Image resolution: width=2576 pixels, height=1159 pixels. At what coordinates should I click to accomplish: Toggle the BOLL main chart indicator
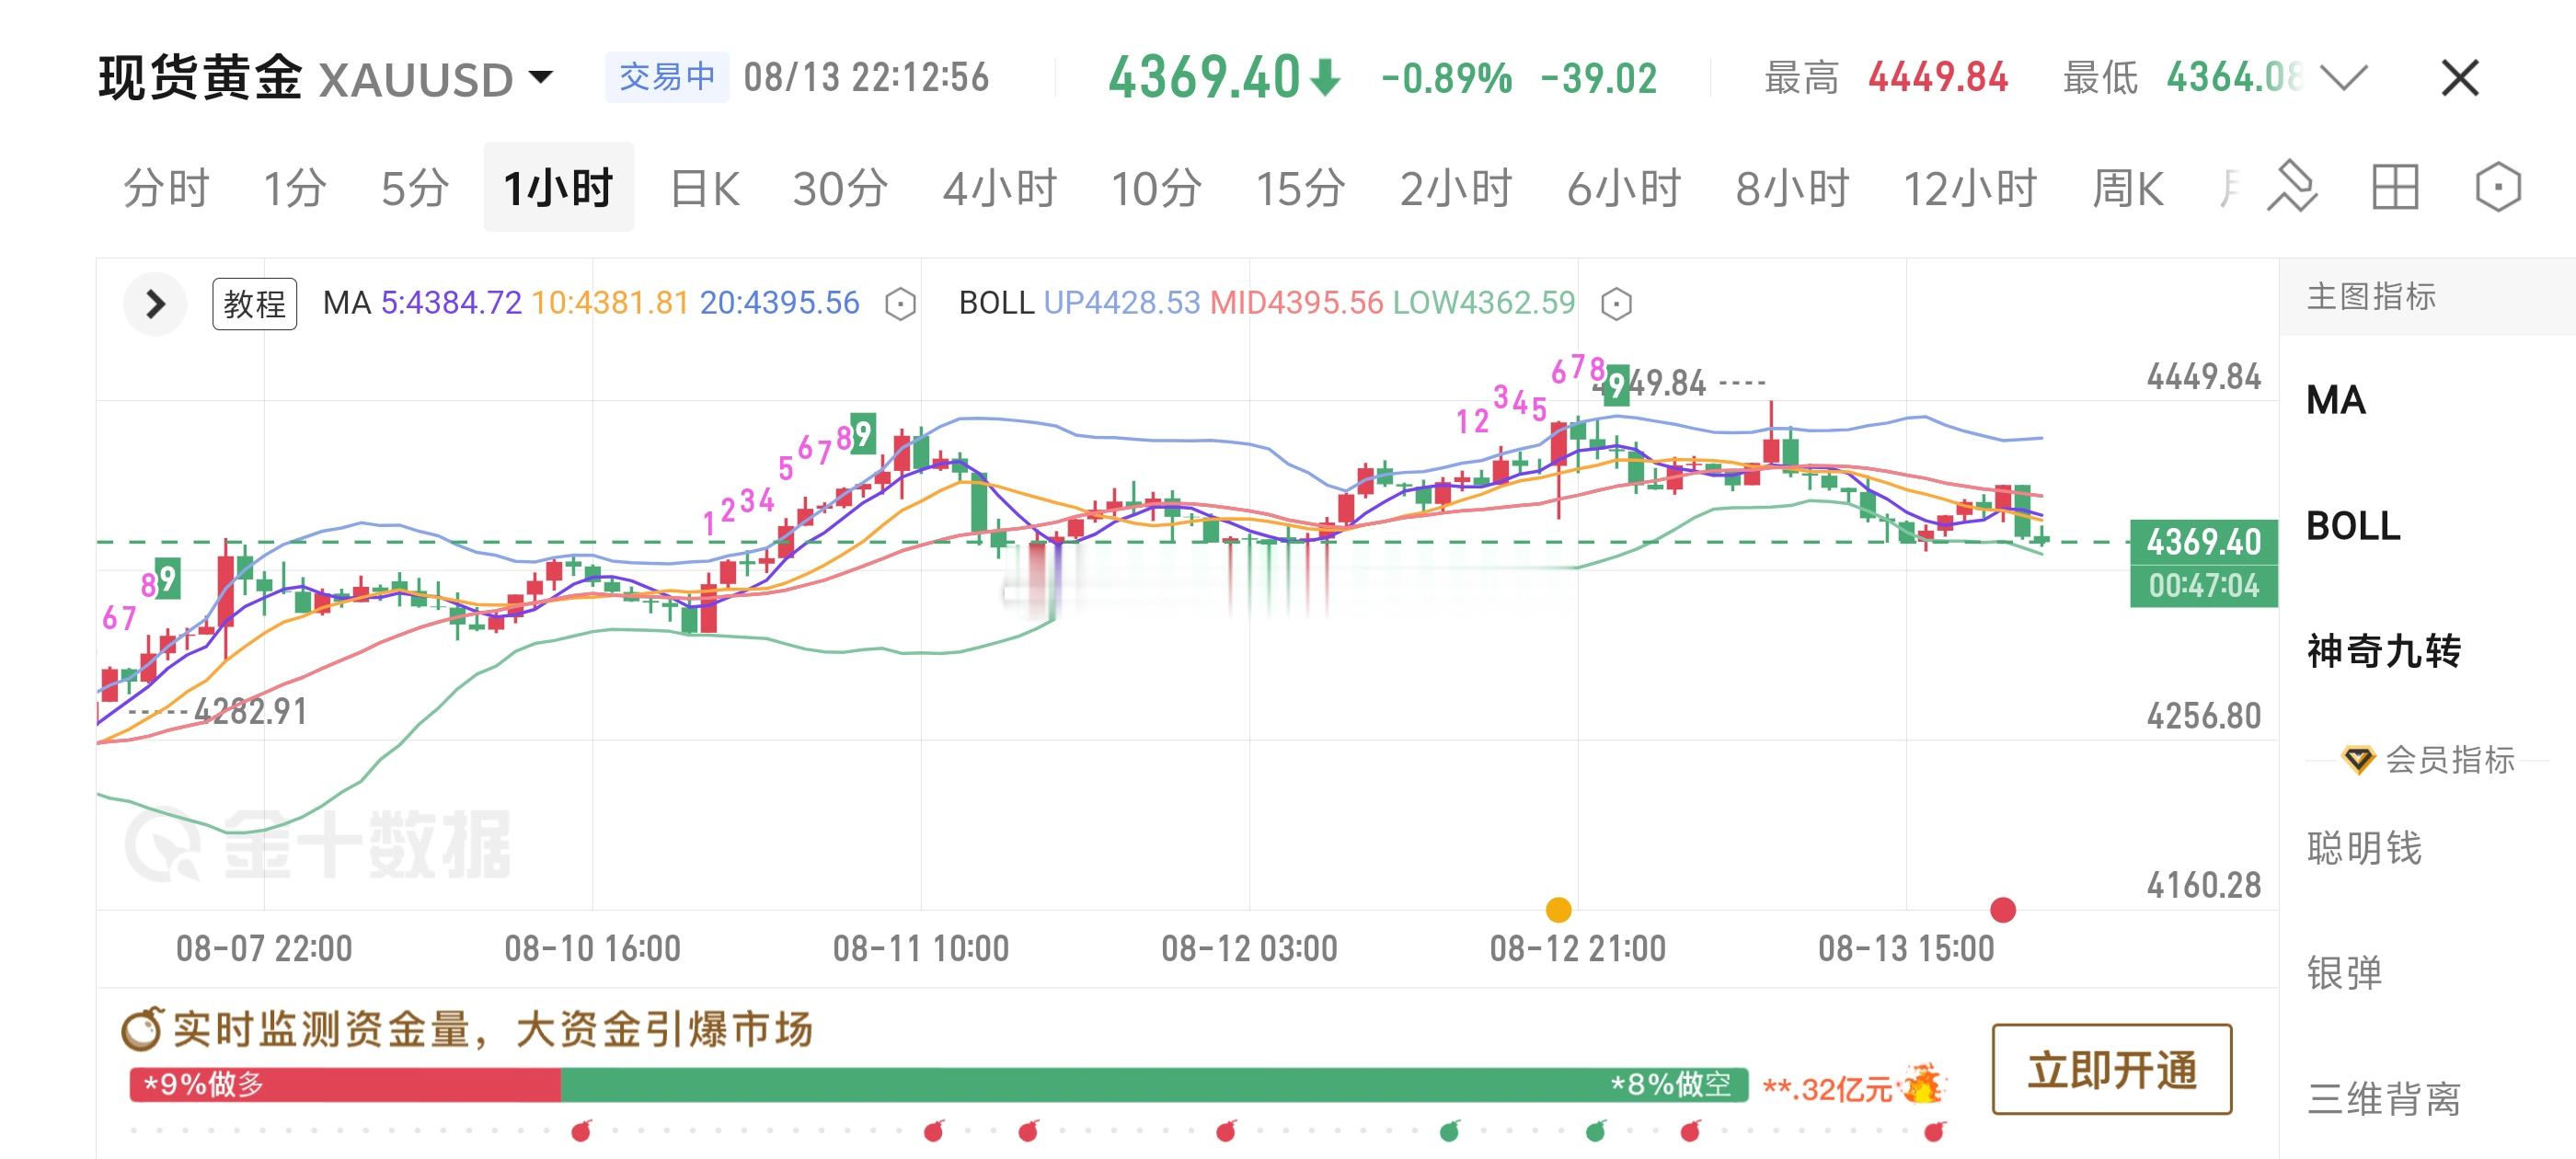[x=2353, y=526]
